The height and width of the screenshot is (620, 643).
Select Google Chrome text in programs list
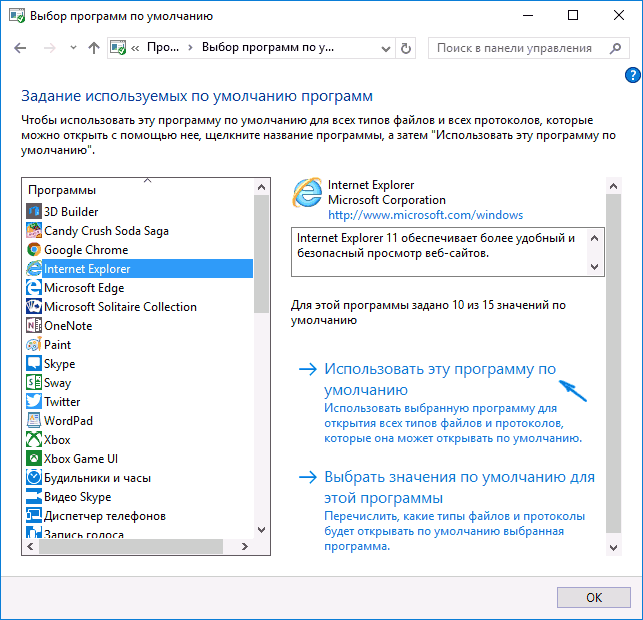click(x=86, y=250)
